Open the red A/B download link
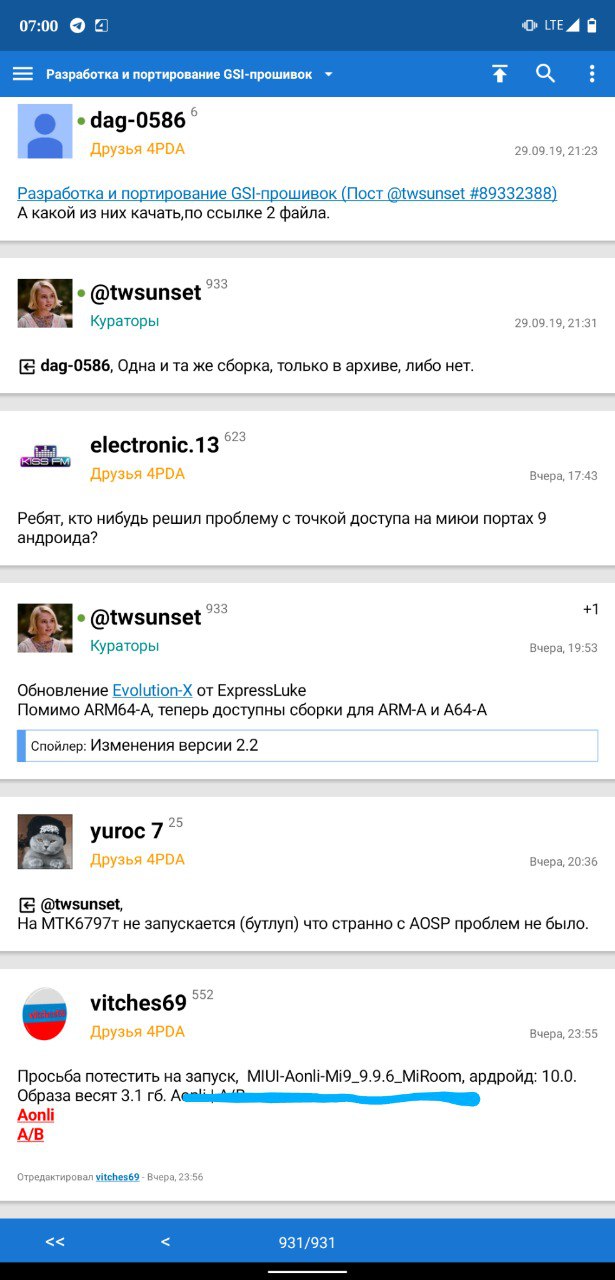The width and height of the screenshot is (615, 1280). coord(31,1135)
